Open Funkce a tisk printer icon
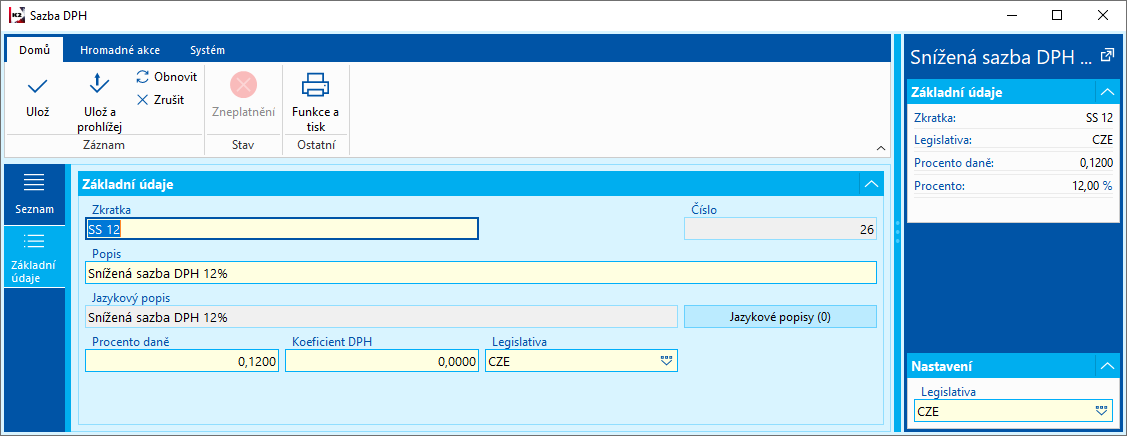The height and width of the screenshot is (436, 1127). pyautogui.click(x=315, y=85)
